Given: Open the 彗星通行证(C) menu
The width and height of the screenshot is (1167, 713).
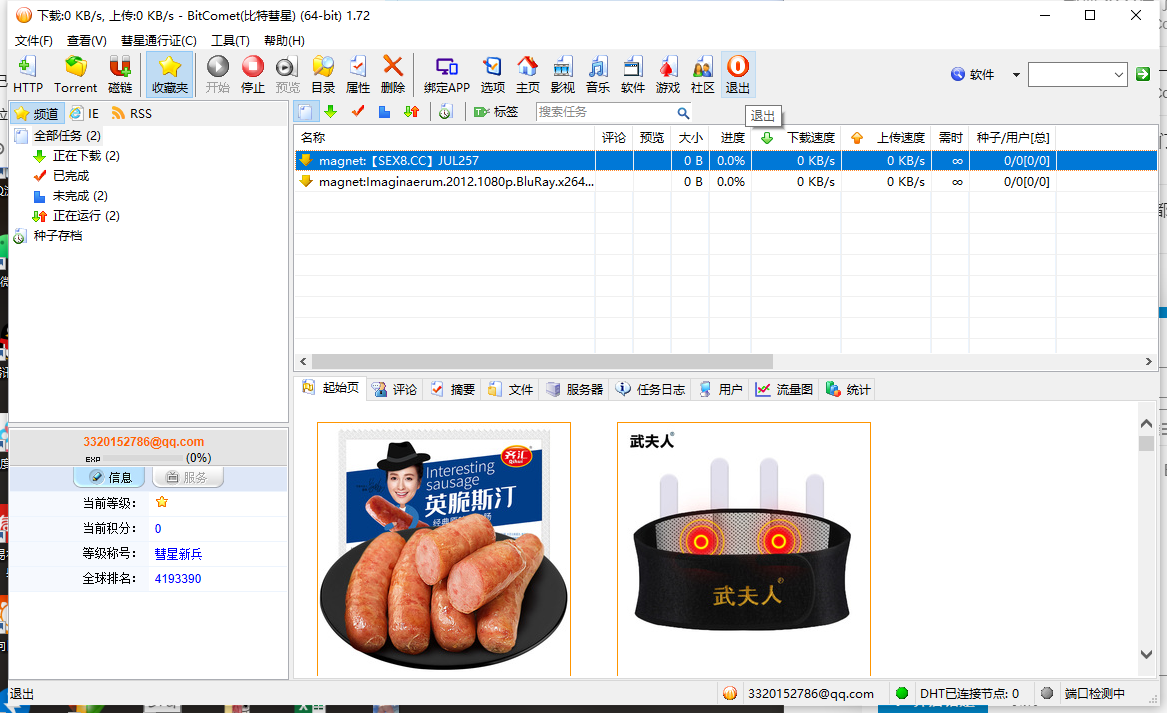Looking at the screenshot, I should coord(159,40).
